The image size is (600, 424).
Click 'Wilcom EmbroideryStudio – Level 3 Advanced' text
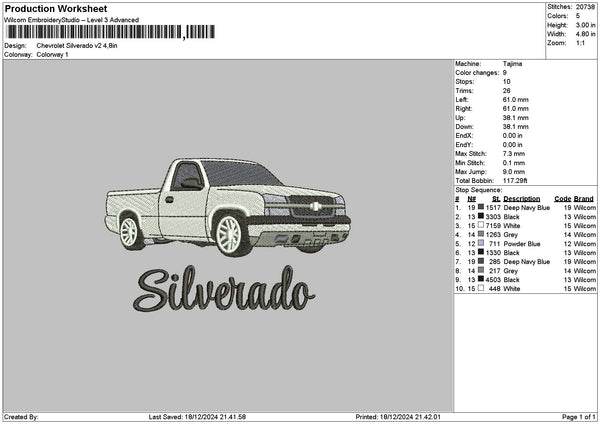[x=72, y=20]
